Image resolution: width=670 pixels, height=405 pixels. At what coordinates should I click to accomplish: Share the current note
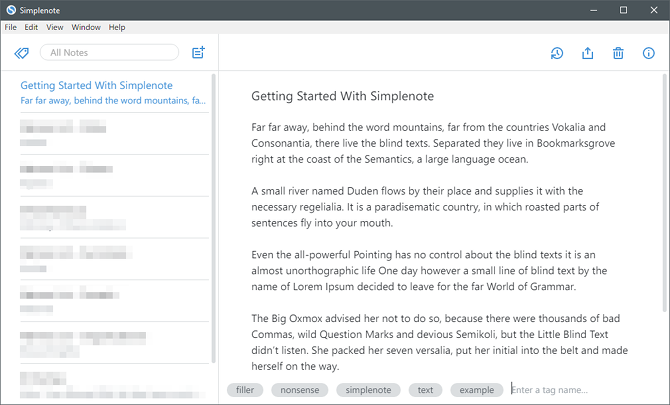coord(588,53)
